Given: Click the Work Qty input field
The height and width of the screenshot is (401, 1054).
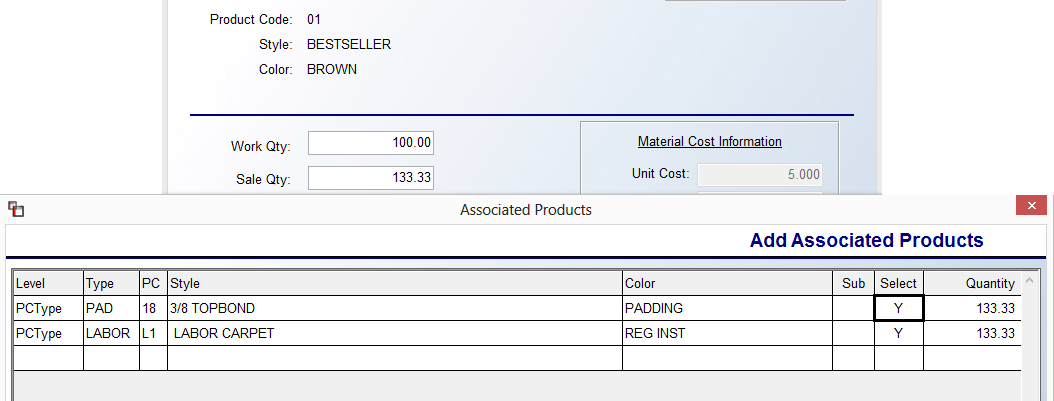Looking at the screenshot, I should (x=371, y=143).
